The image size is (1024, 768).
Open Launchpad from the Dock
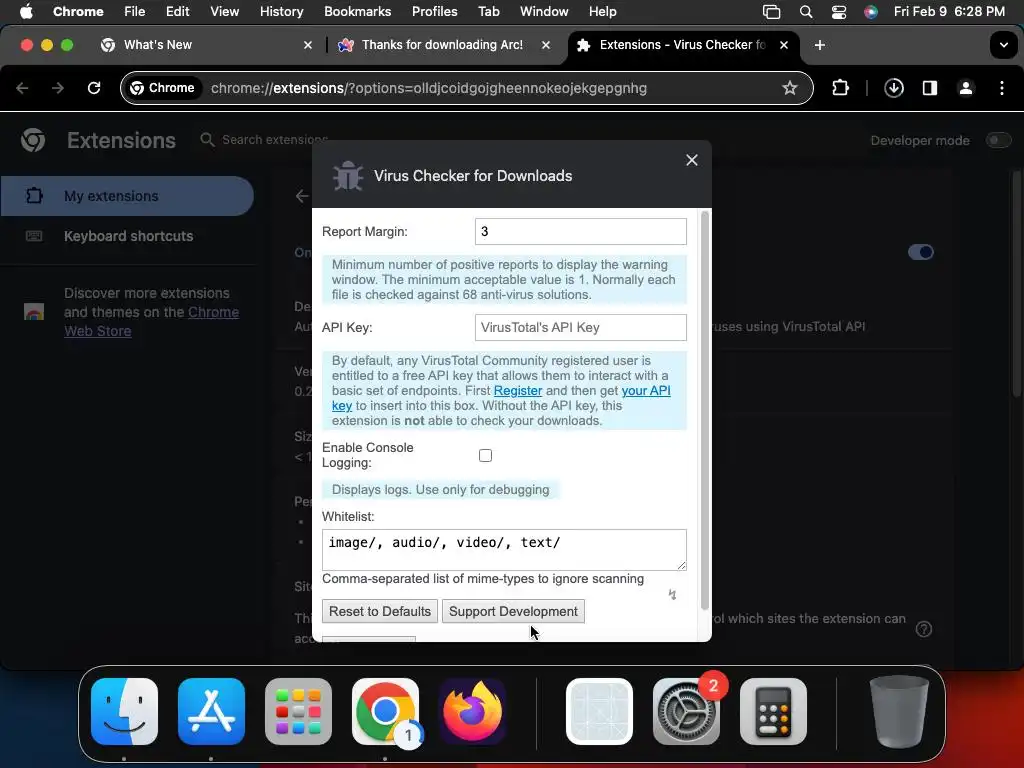coord(298,711)
